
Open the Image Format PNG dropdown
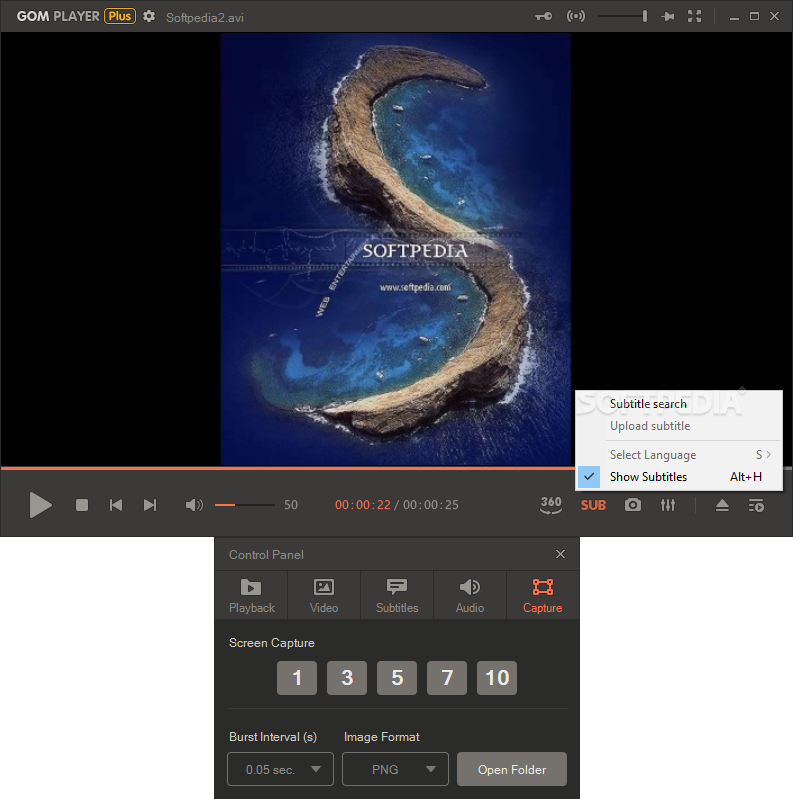tap(395, 769)
